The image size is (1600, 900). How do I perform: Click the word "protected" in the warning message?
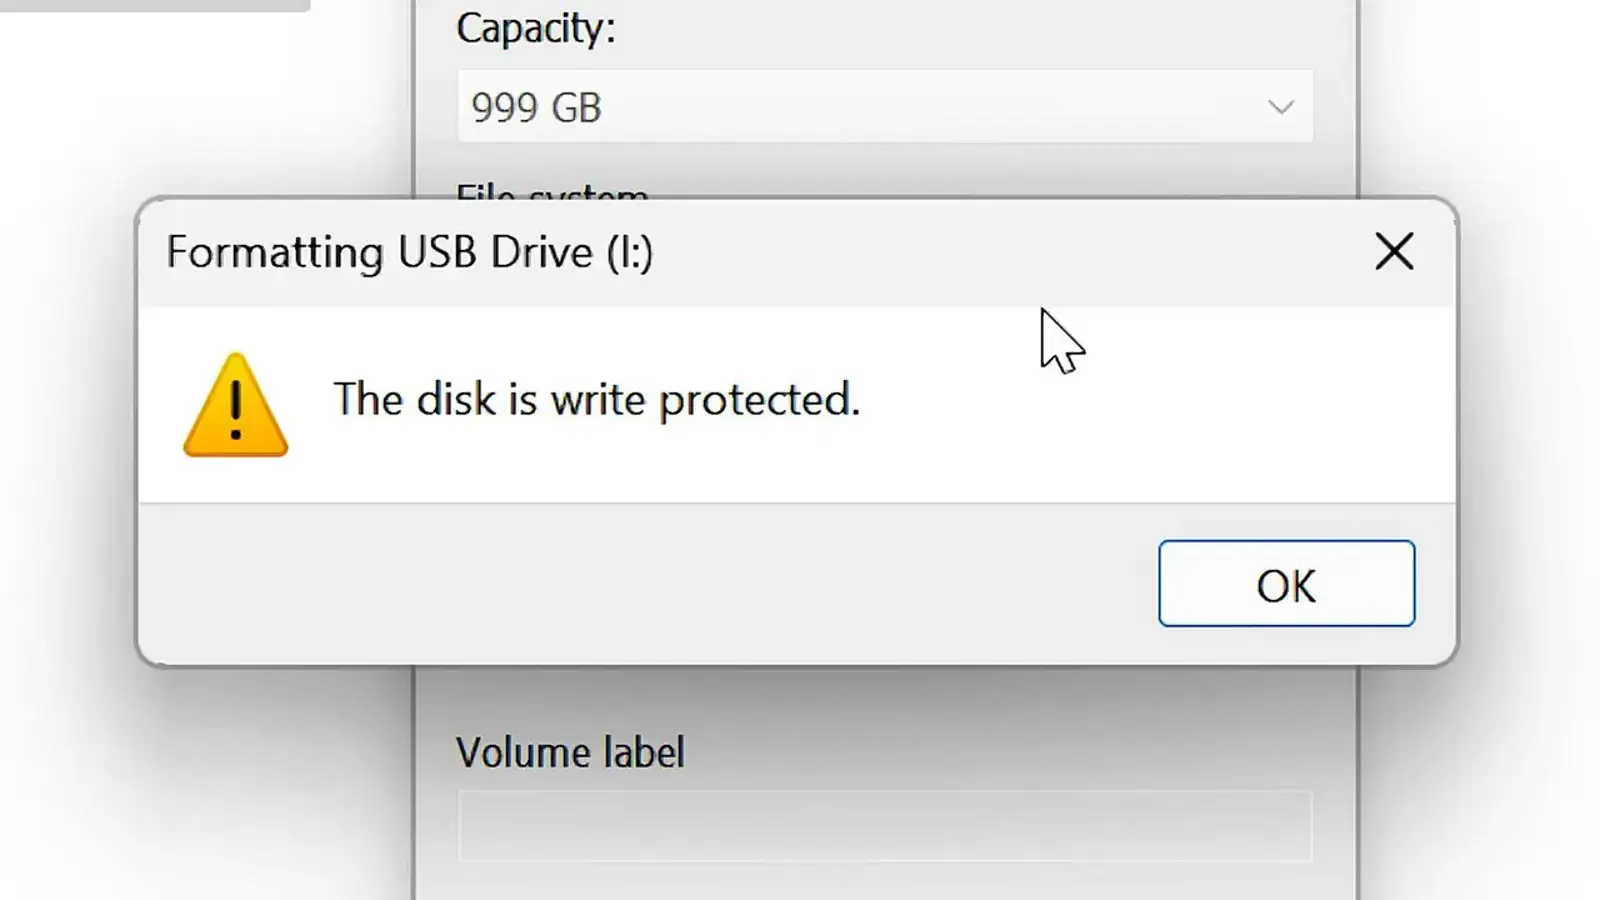click(x=758, y=401)
